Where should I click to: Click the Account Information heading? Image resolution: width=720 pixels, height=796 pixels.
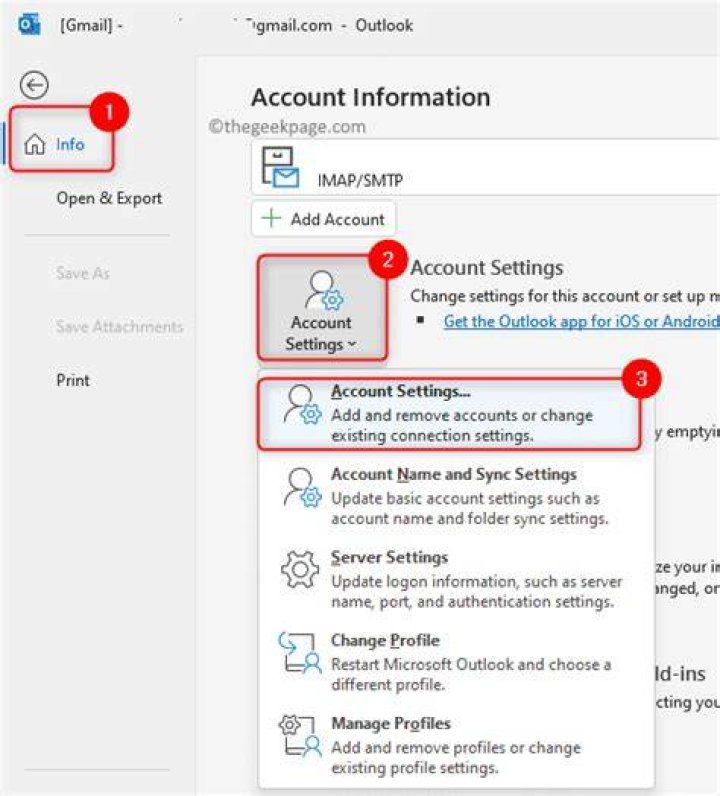coord(371,97)
